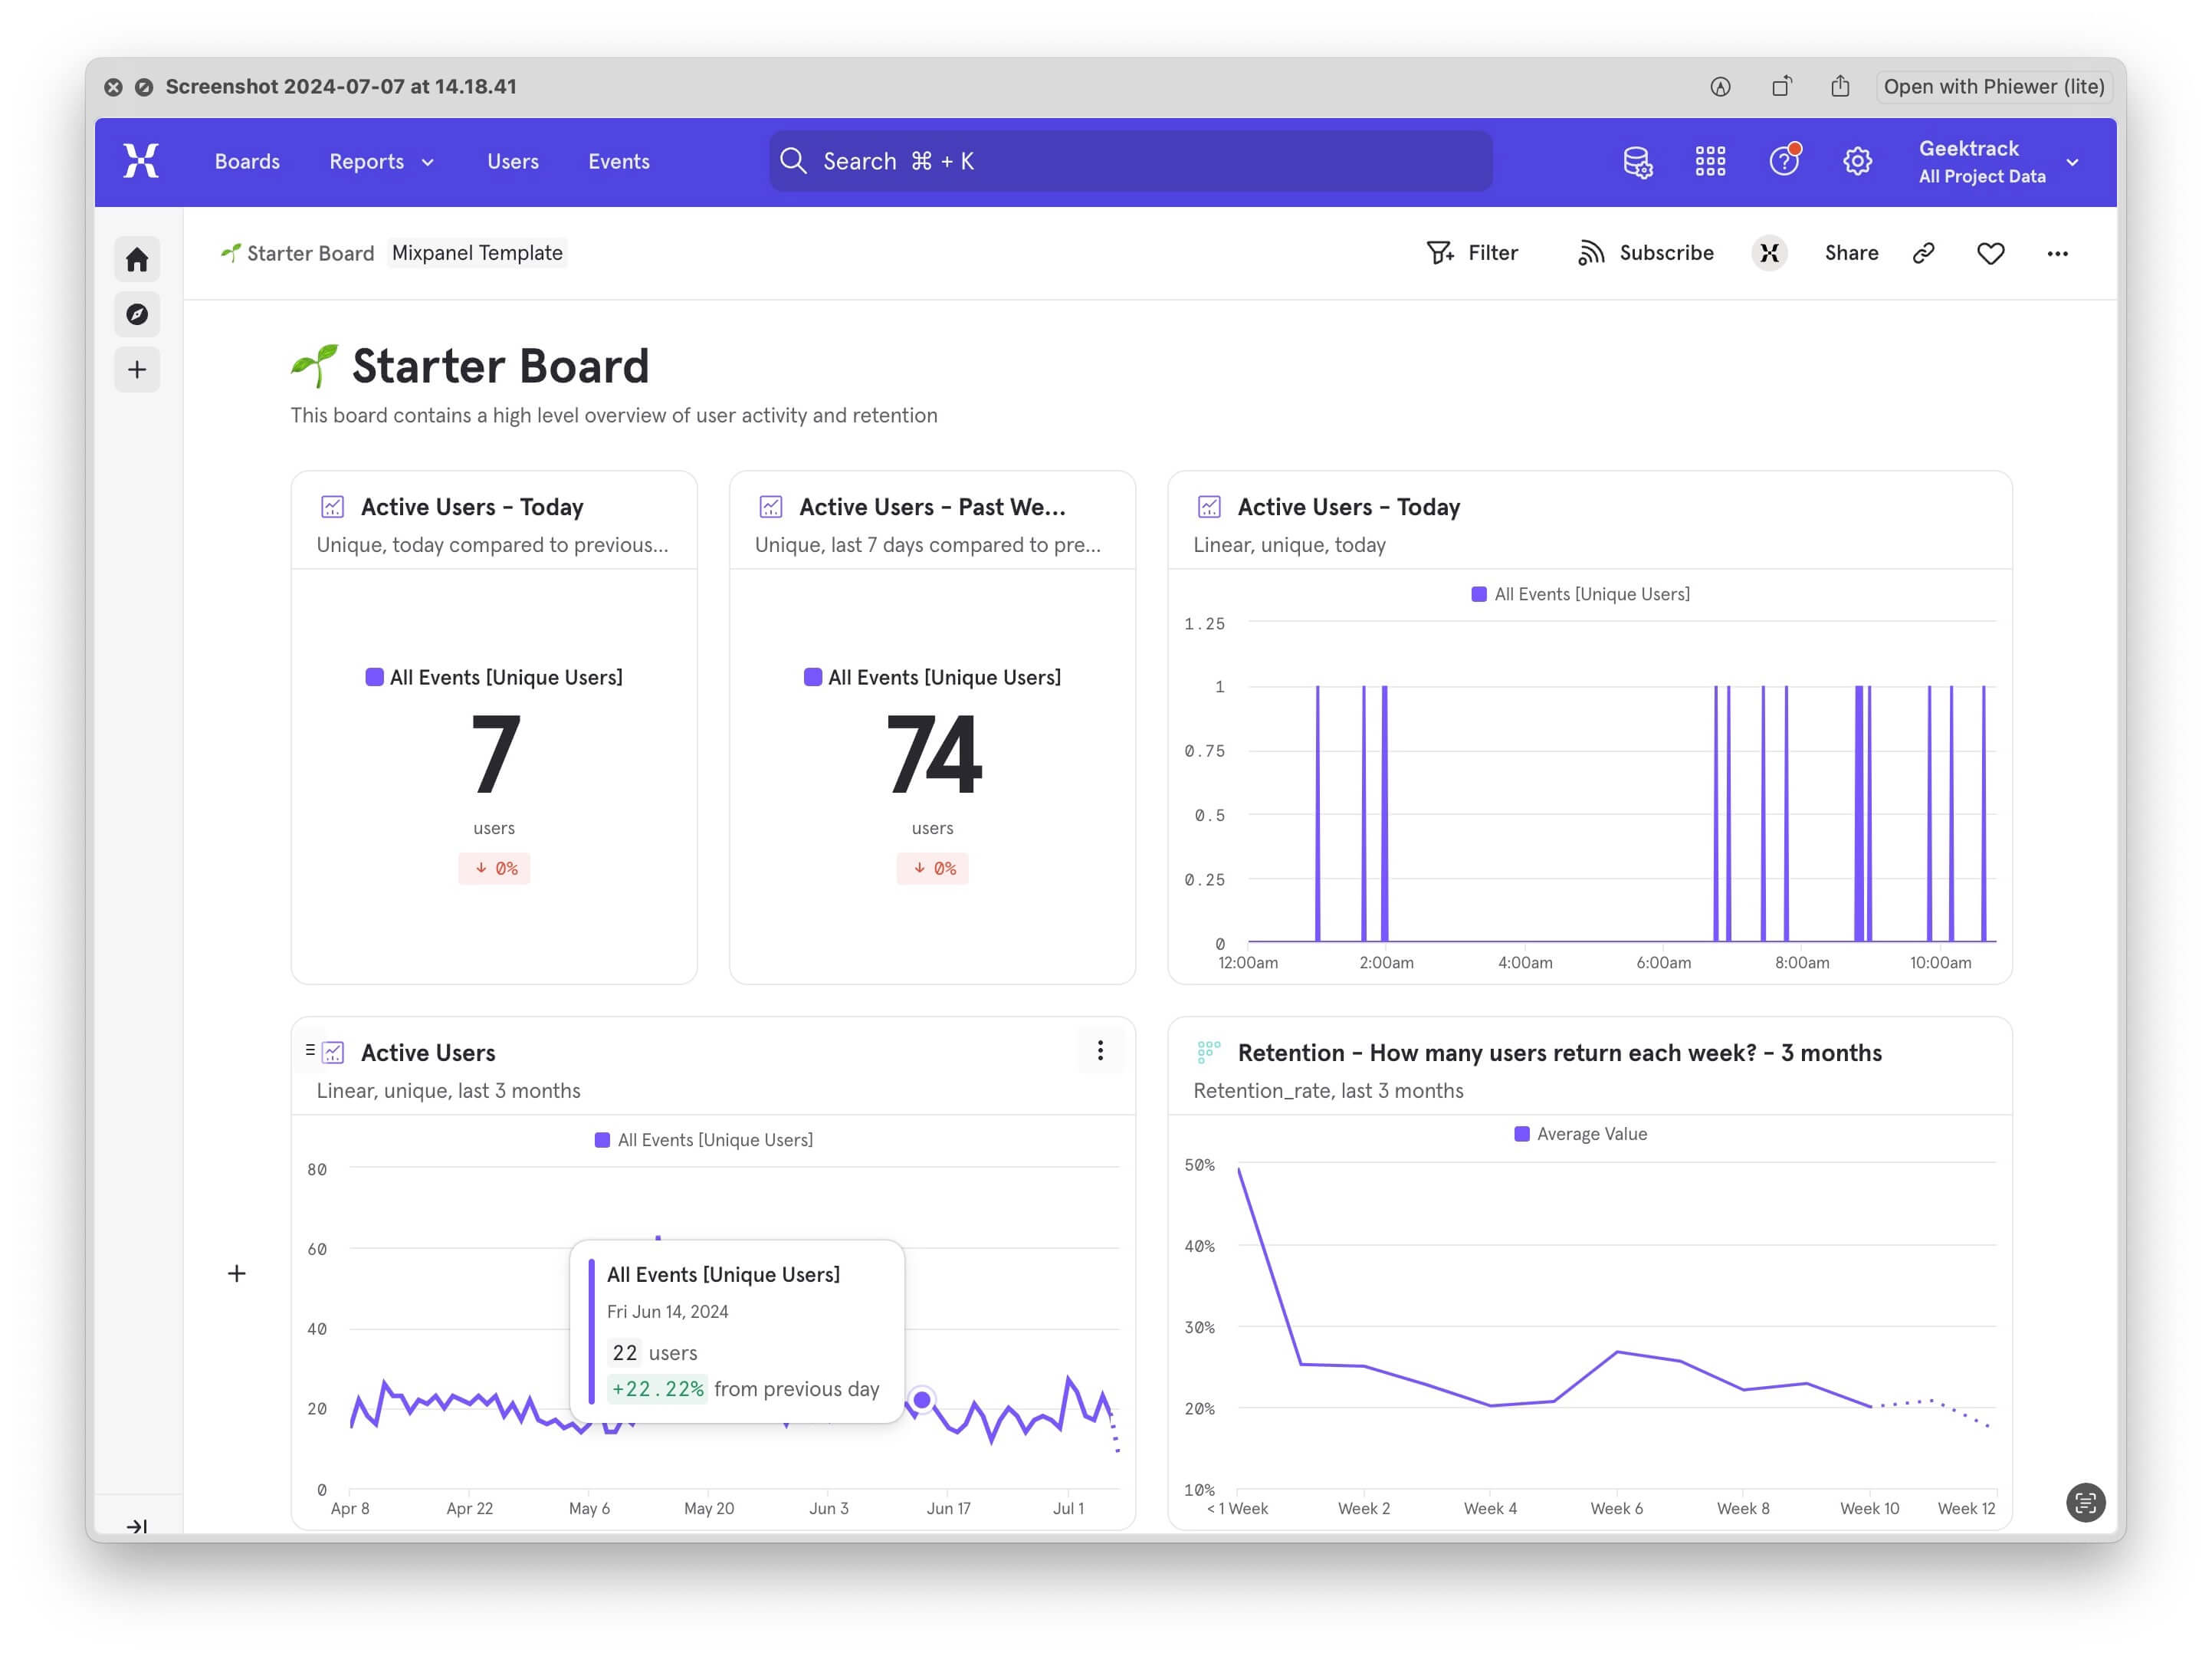Toggle the All Events legend in retention chart

[x=1578, y=1133]
